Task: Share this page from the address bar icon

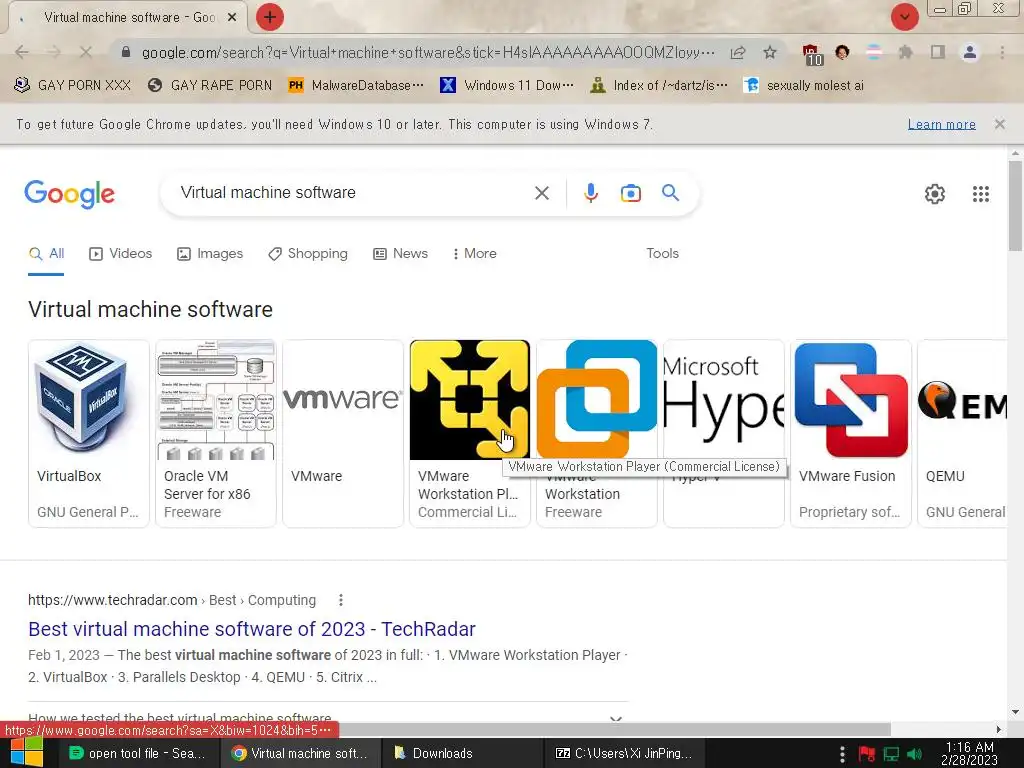Action: pyautogui.click(x=738, y=52)
